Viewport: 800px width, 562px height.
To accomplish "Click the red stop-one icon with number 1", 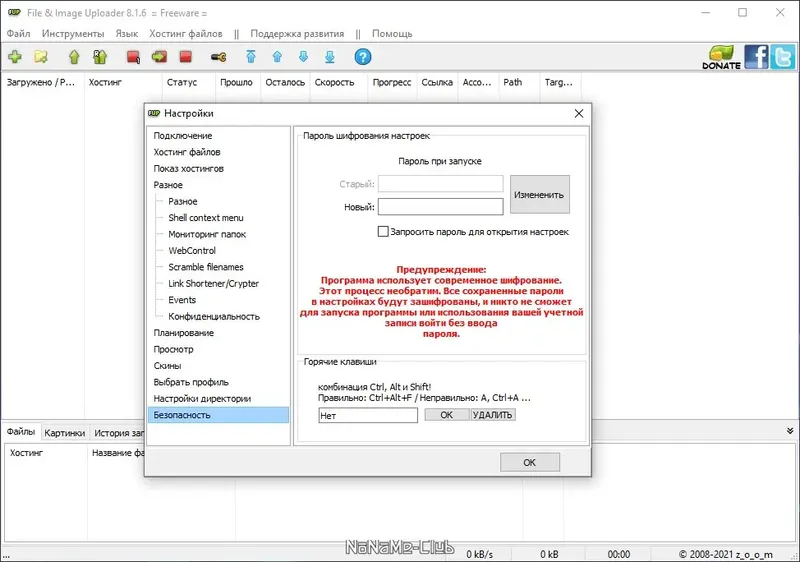I will tap(134, 57).
